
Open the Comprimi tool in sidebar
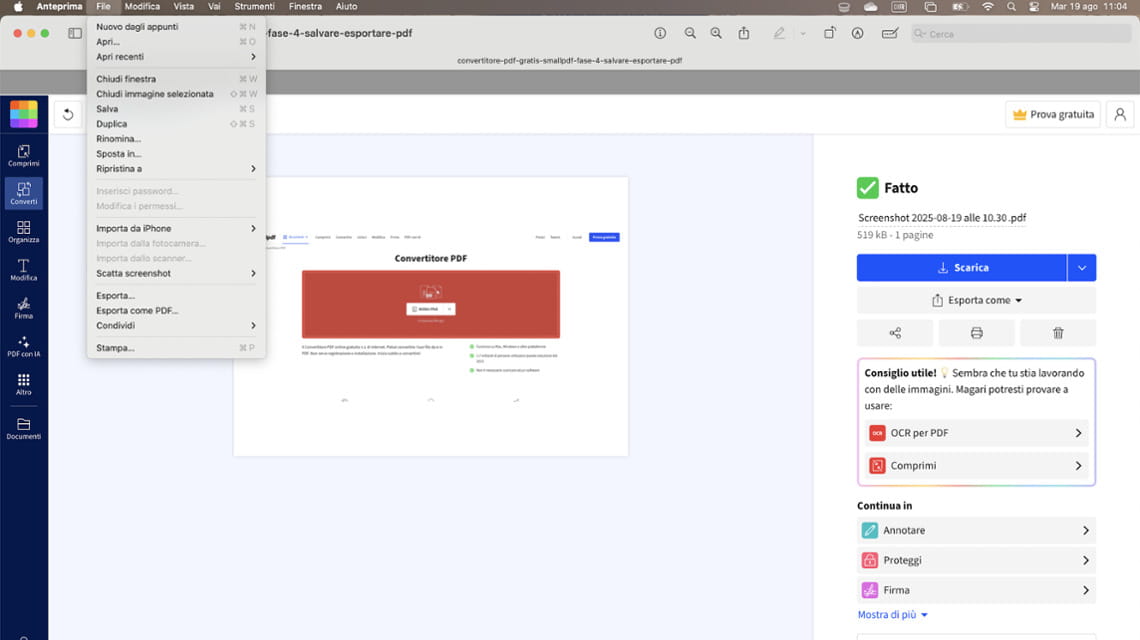[24, 156]
